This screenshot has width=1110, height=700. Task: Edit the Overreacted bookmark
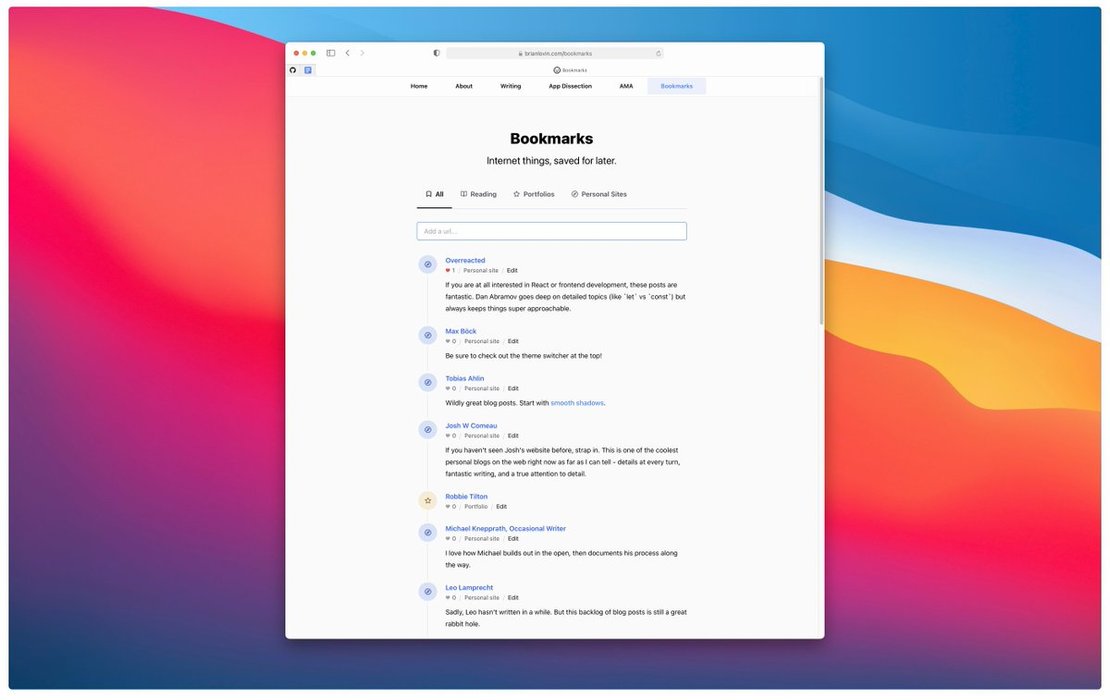pyautogui.click(x=512, y=270)
